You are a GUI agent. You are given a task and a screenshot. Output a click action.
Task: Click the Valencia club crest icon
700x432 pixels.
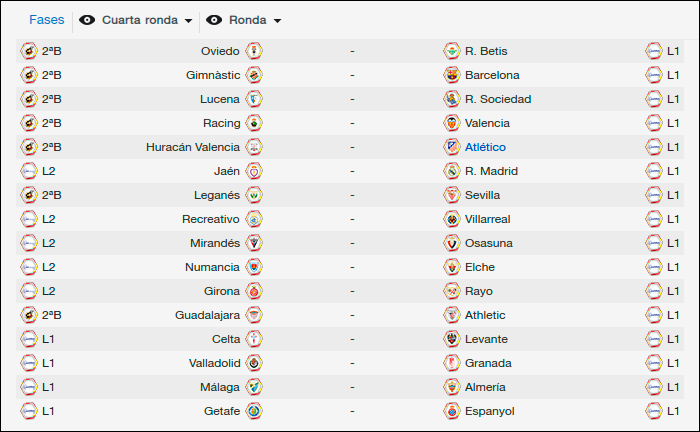[x=452, y=123]
